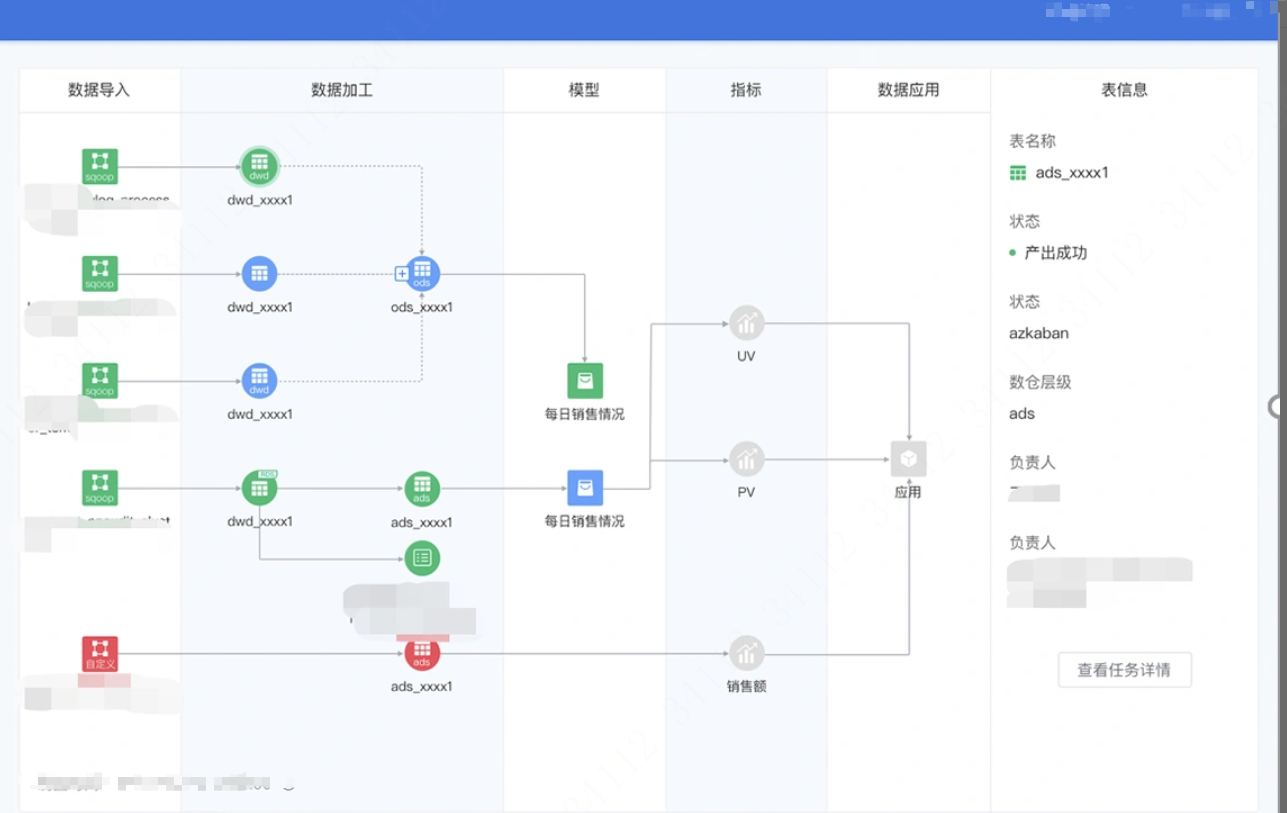The image size is (1287, 813).
Task: Click table icon beside ads_xxxx1 in 表信息
Action: pyautogui.click(x=1018, y=173)
